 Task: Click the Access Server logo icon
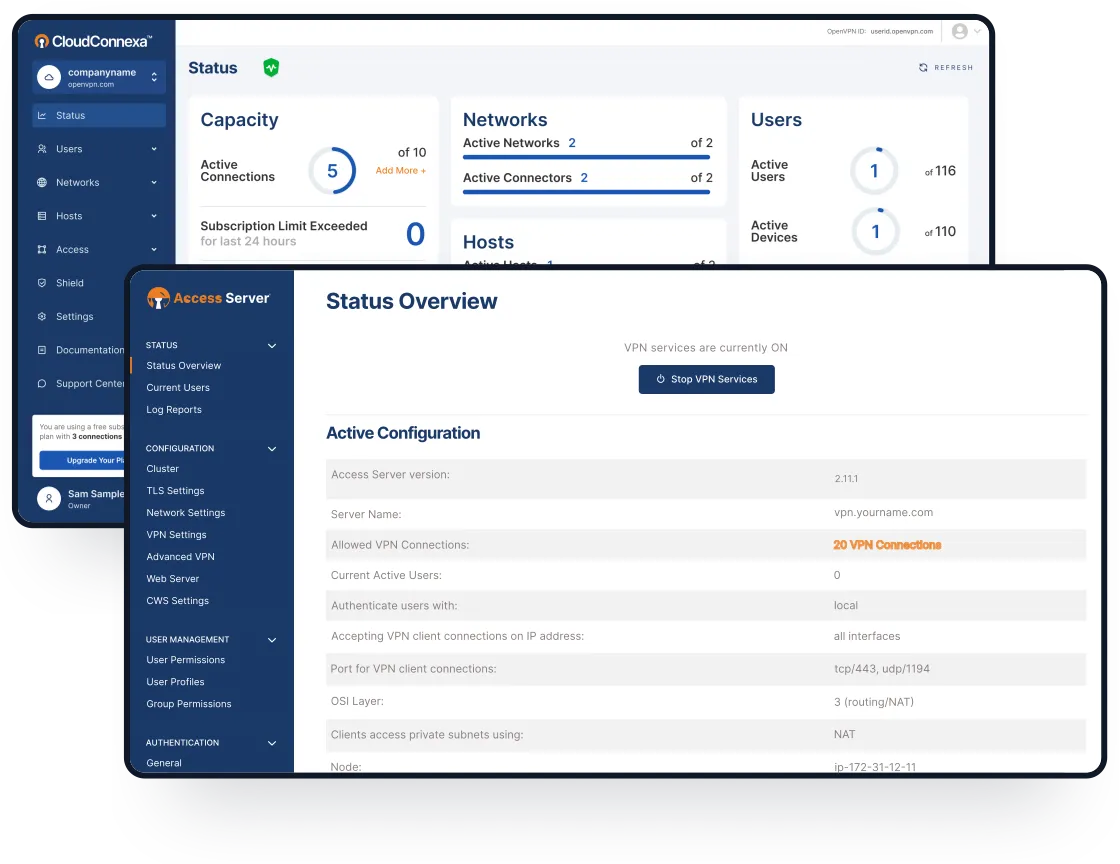(x=158, y=298)
